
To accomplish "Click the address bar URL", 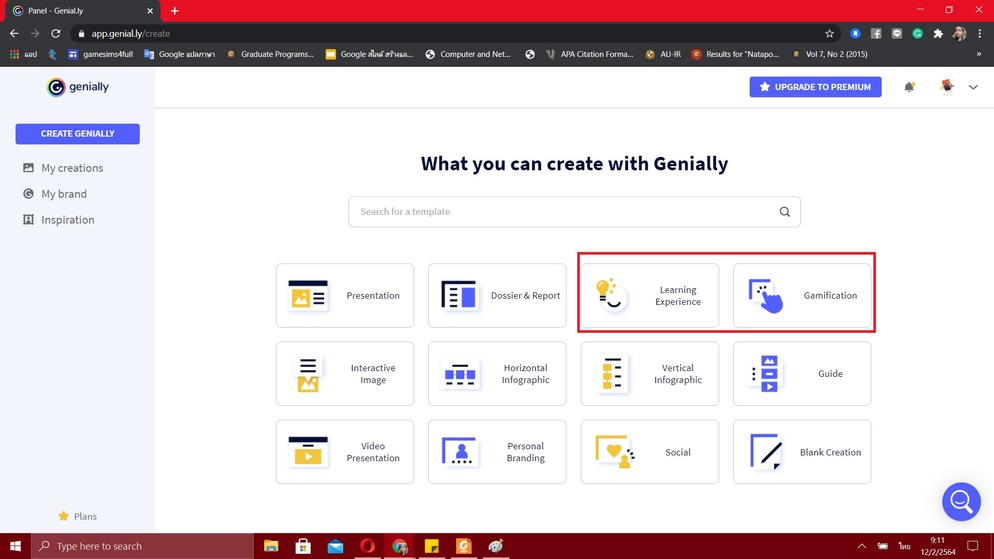I will pos(131,34).
